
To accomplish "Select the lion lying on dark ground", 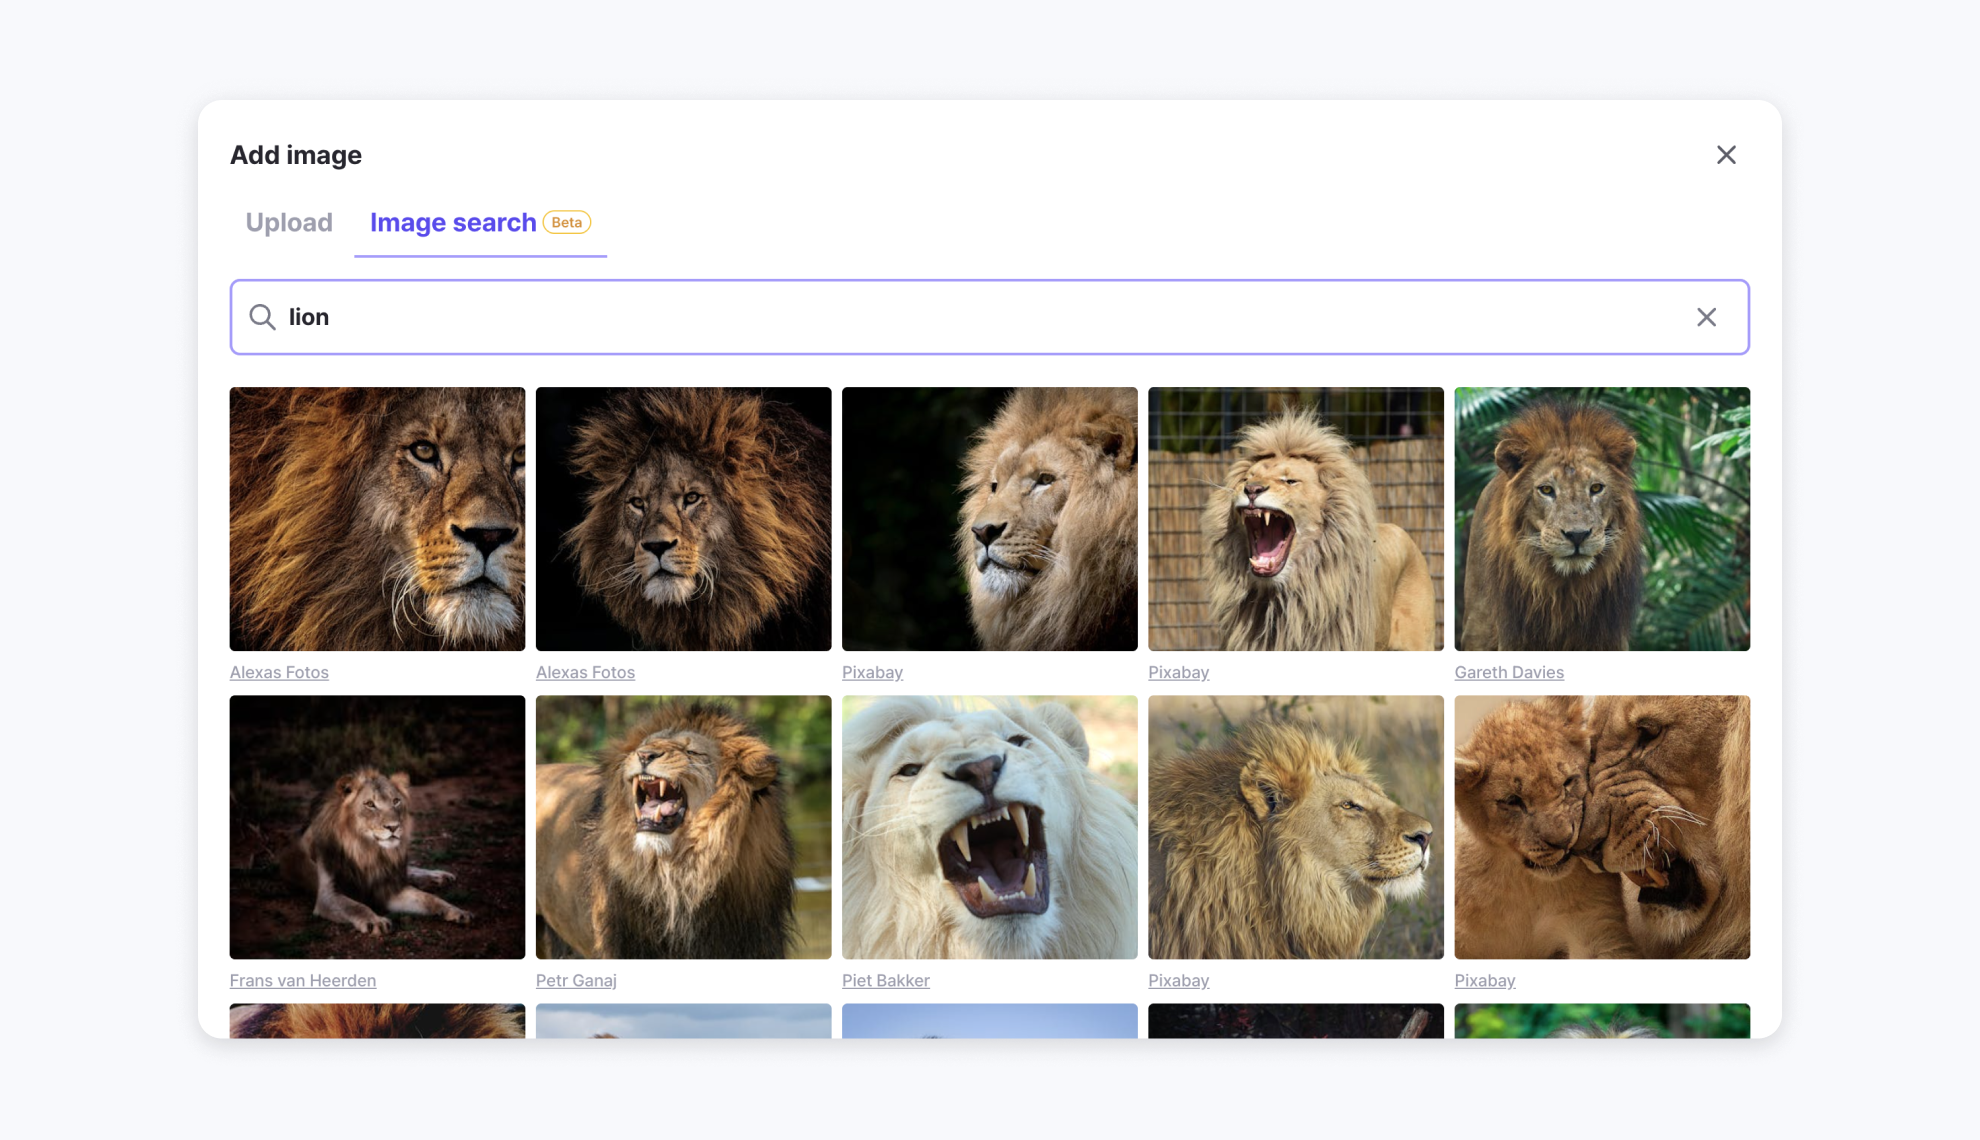I will tap(377, 827).
